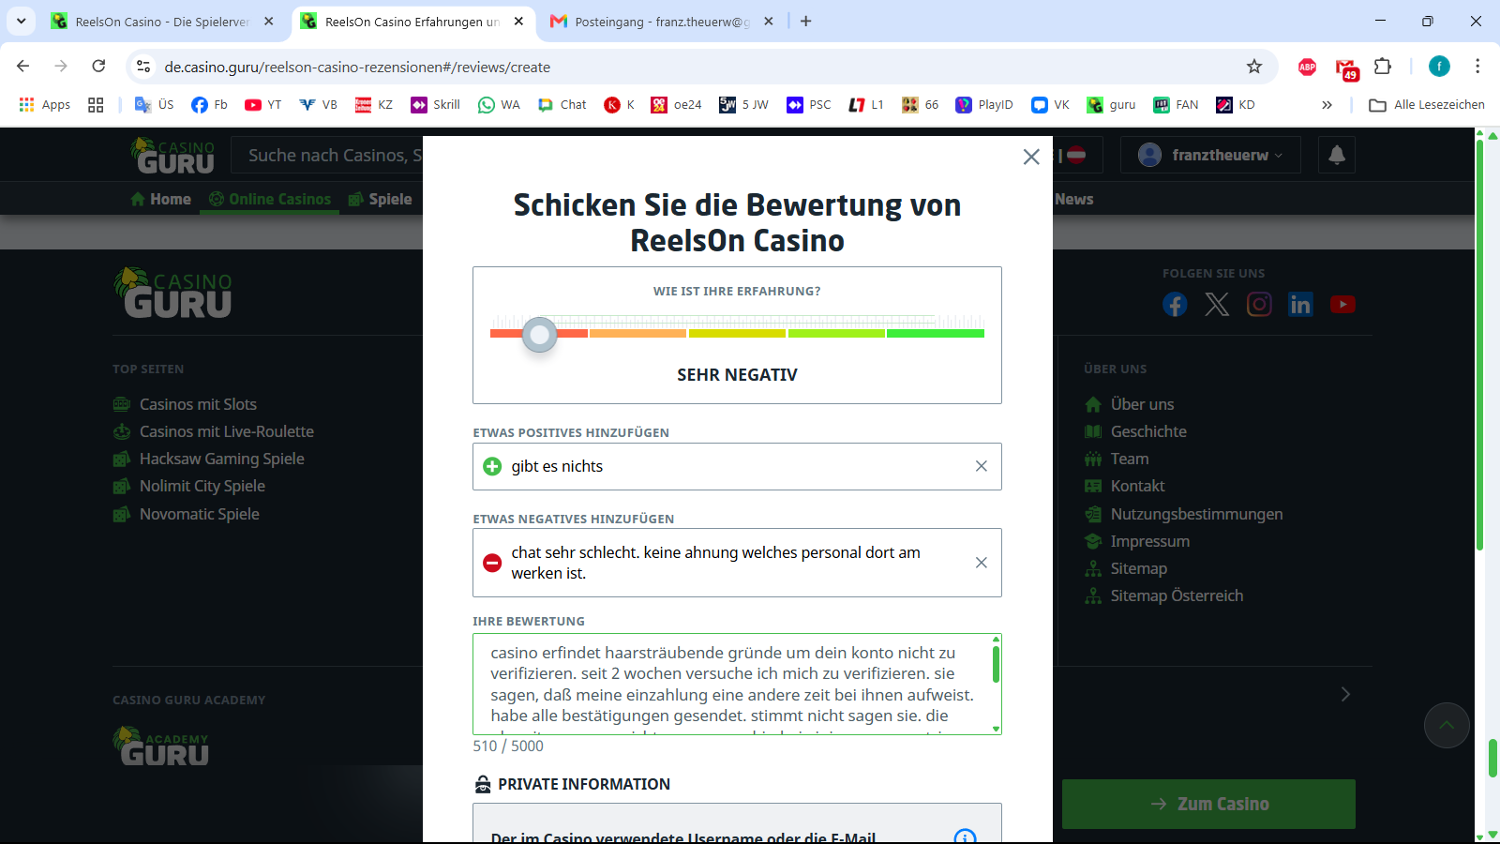The height and width of the screenshot is (844, 1500).
Task: Open the Fb Facebook bookmark
Action: pyautogui.click(x=209, y=104)
